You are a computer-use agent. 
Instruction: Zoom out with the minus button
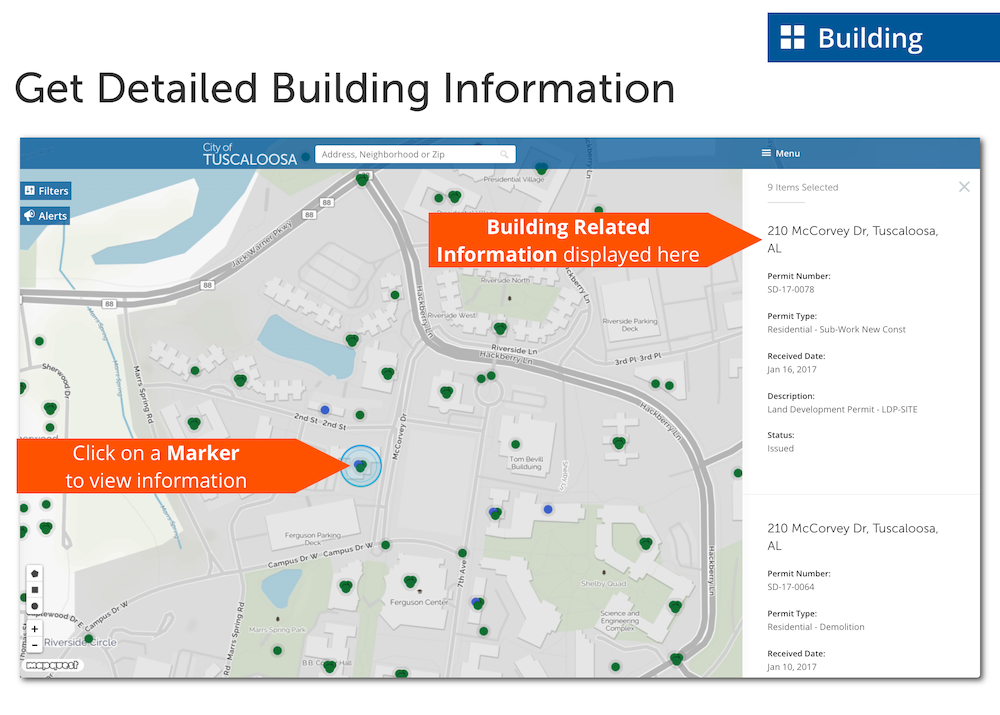coord(34,645)
